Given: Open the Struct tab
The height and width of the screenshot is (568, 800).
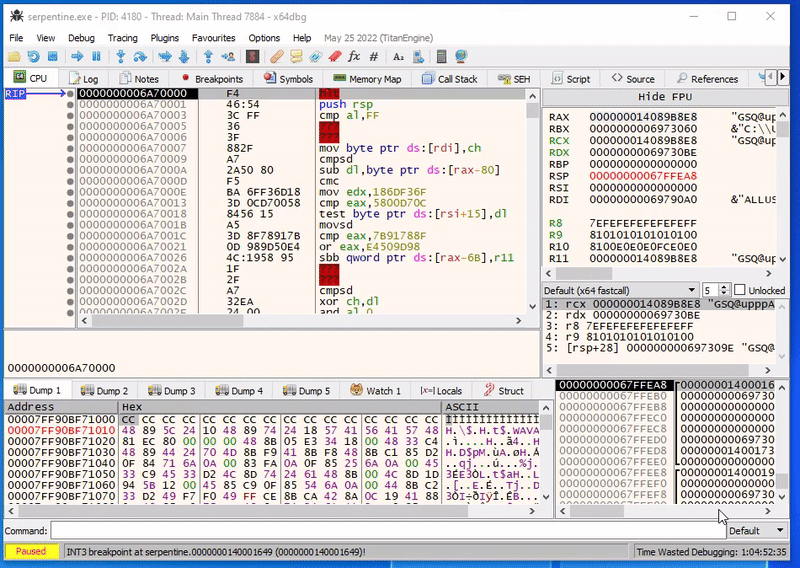Looking at the screenshot, I should coord(504,390).
